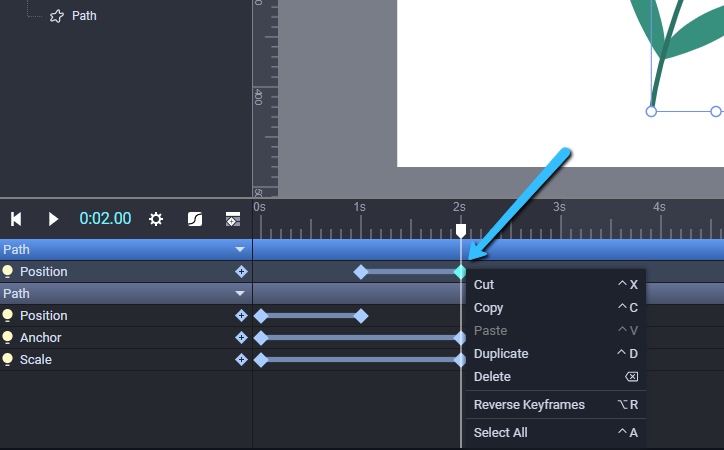The image size is (724, 450).
Task: Open the easing curve editor icon
Action: coord(195,219)
